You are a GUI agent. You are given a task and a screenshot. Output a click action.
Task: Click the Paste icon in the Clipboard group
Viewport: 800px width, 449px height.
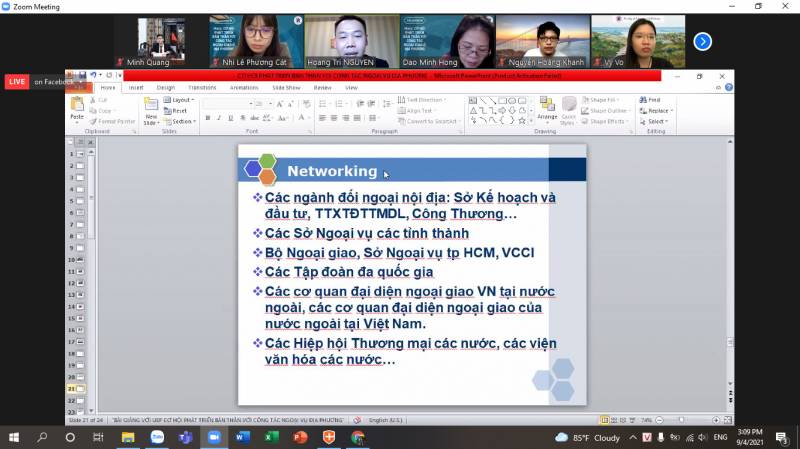click(x=76, y=106)
